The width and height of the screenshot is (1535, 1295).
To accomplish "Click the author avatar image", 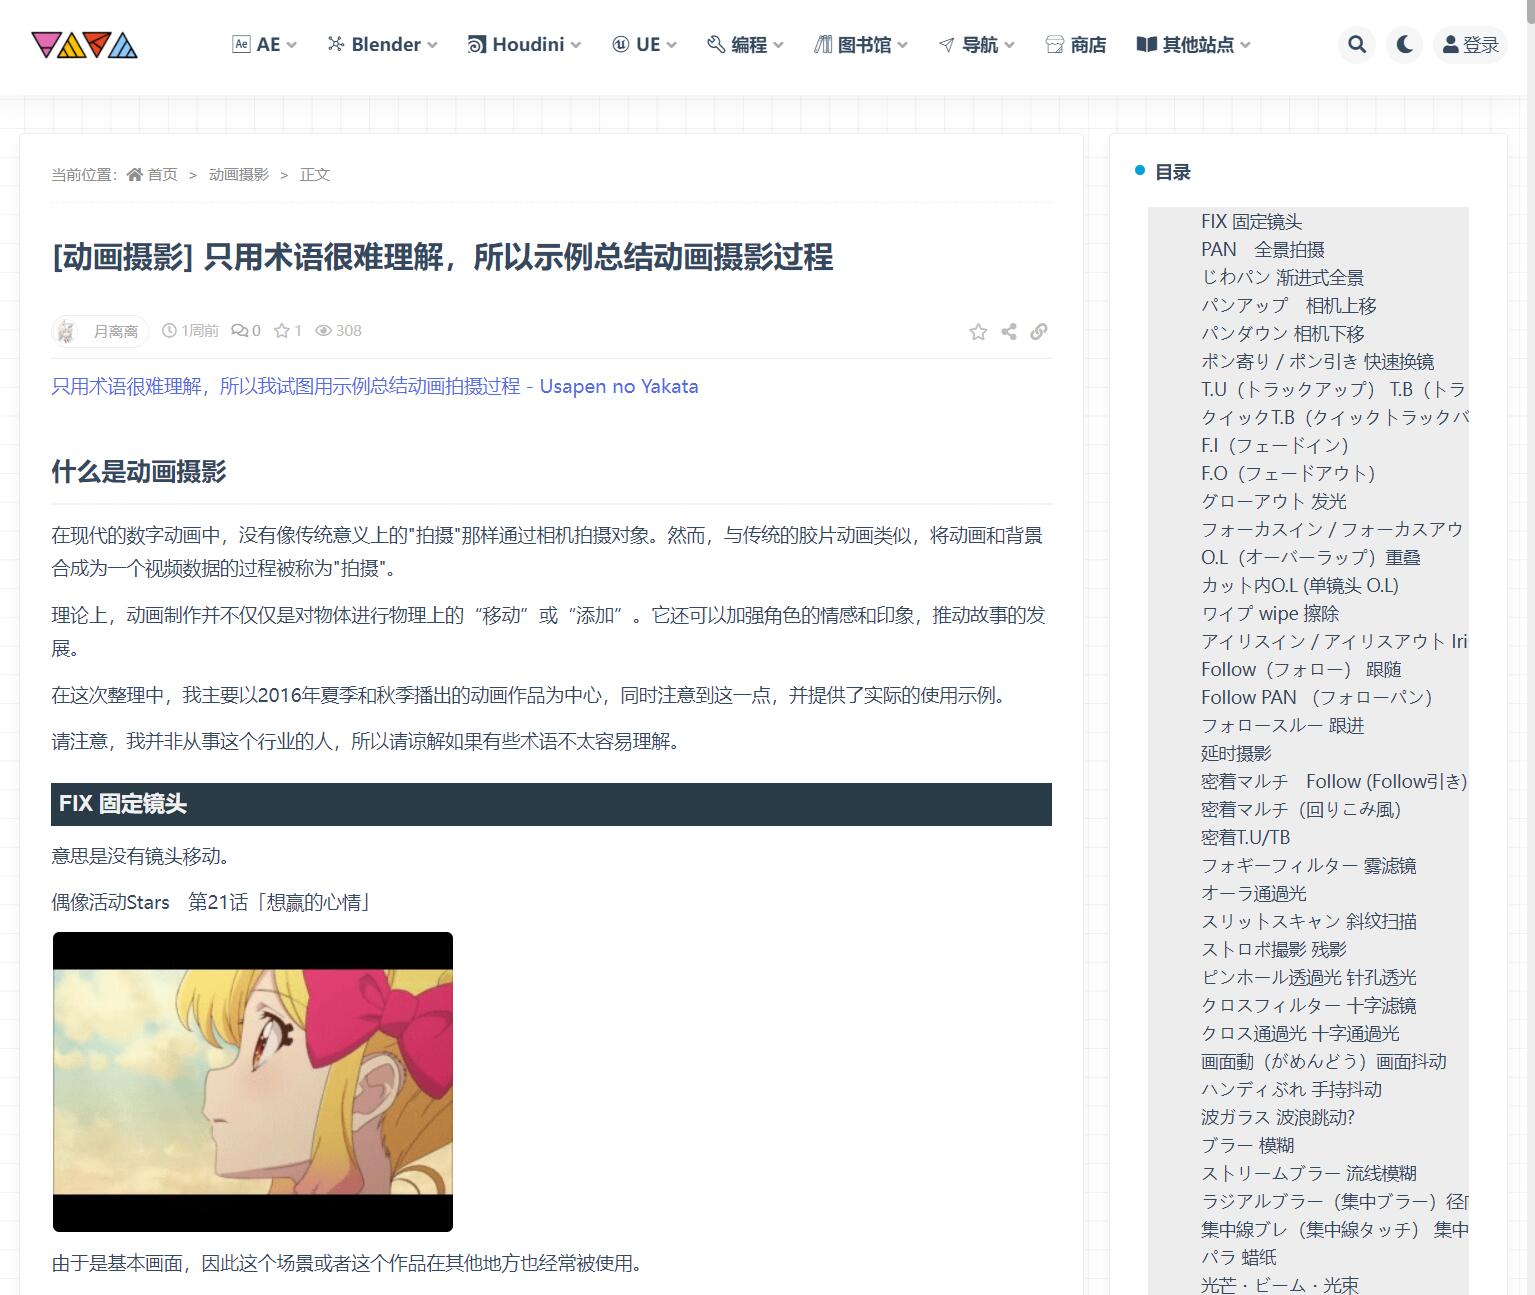I will point(67,331).
